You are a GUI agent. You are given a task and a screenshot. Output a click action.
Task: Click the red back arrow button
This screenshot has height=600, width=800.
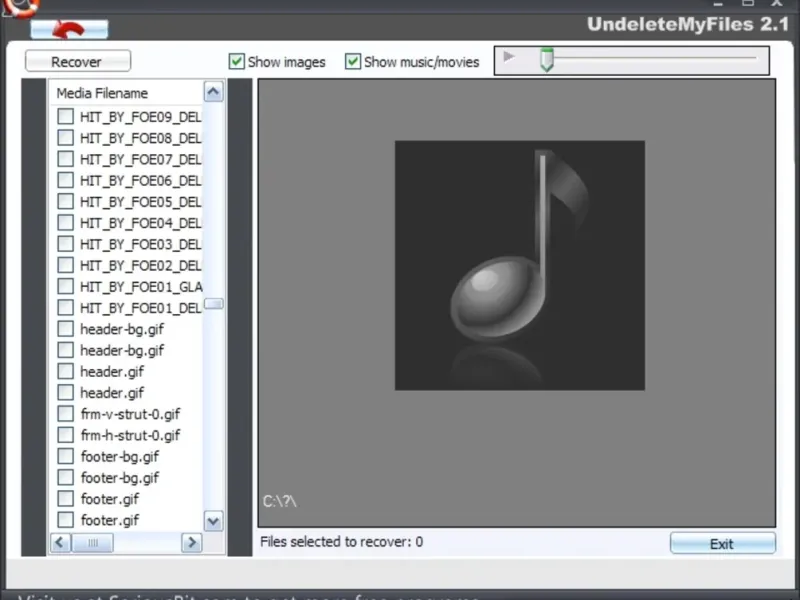click(69, 30)
